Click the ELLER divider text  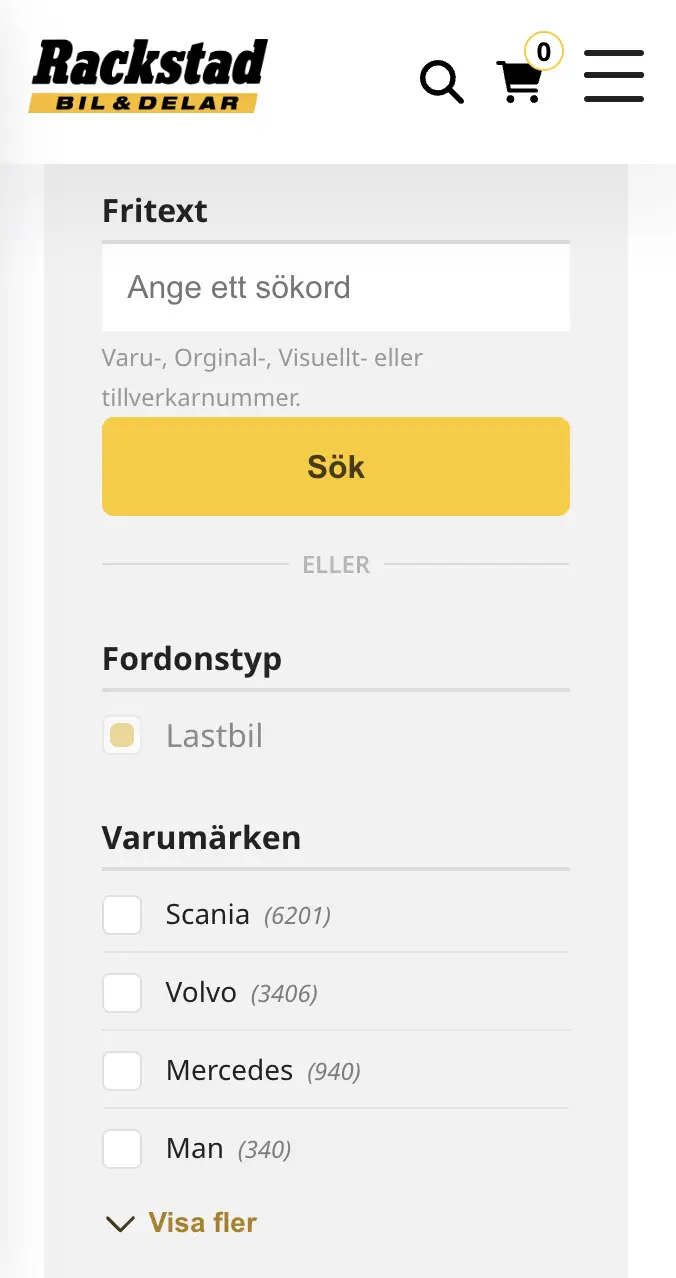[x=335, y=564]
